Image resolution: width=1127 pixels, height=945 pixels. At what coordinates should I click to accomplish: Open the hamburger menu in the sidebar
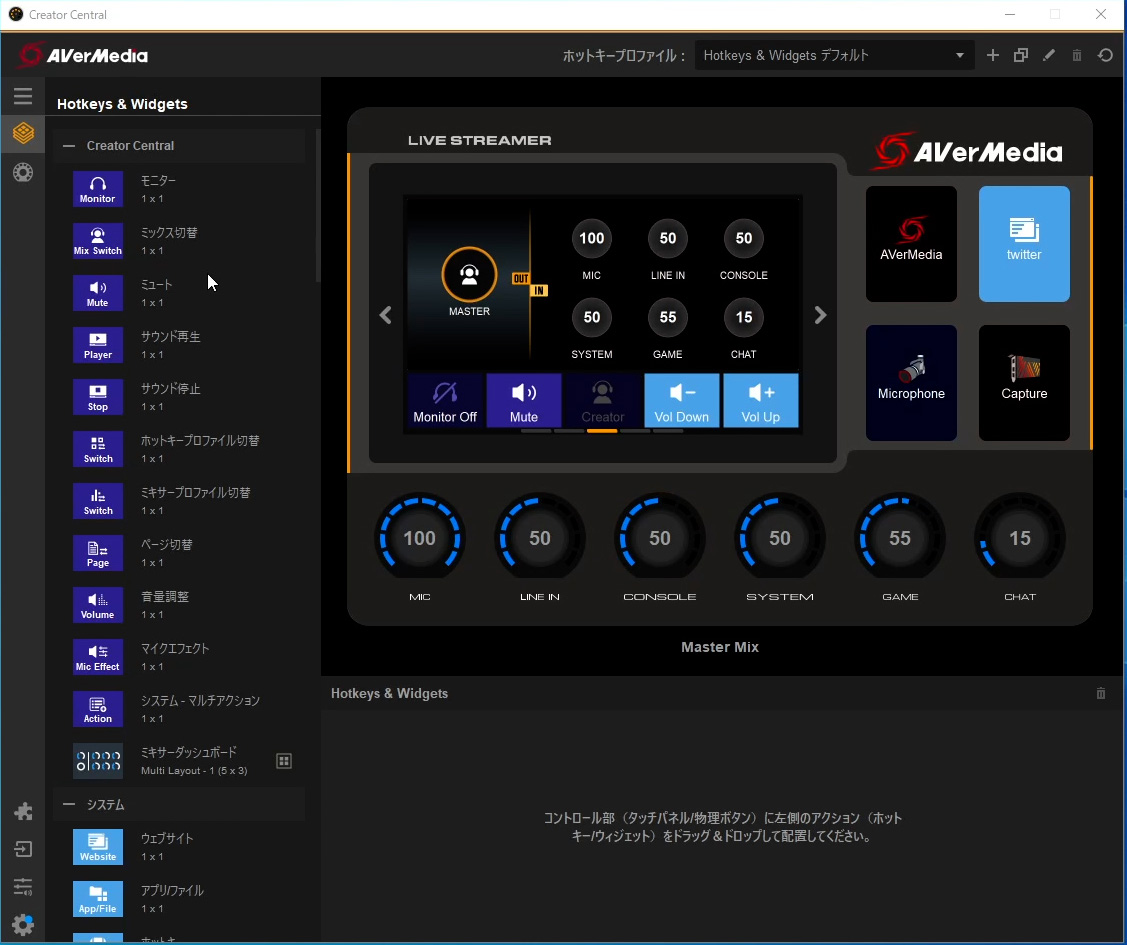[x=23, y=96]
